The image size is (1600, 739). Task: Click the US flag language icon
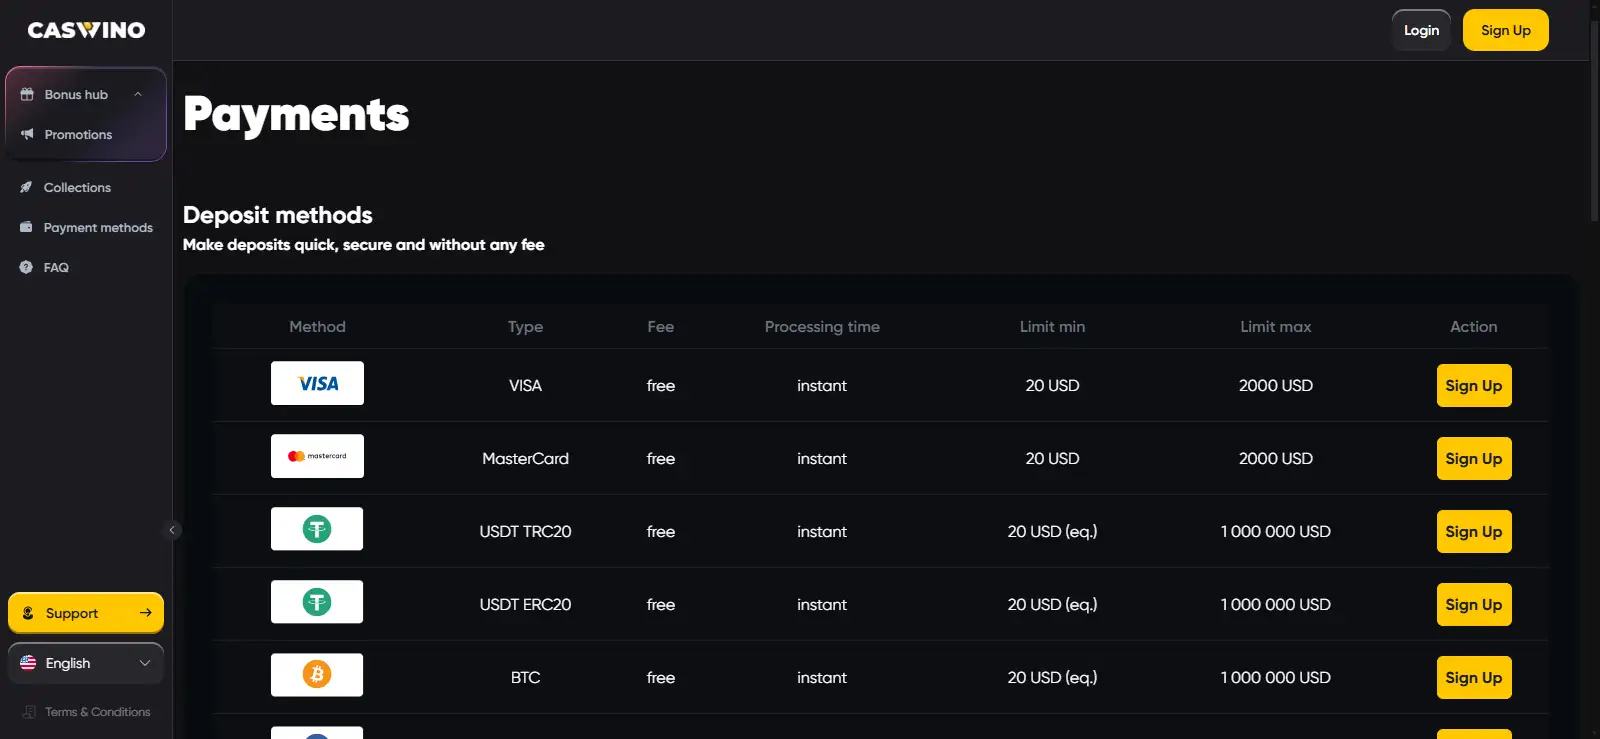click(28, 663)
